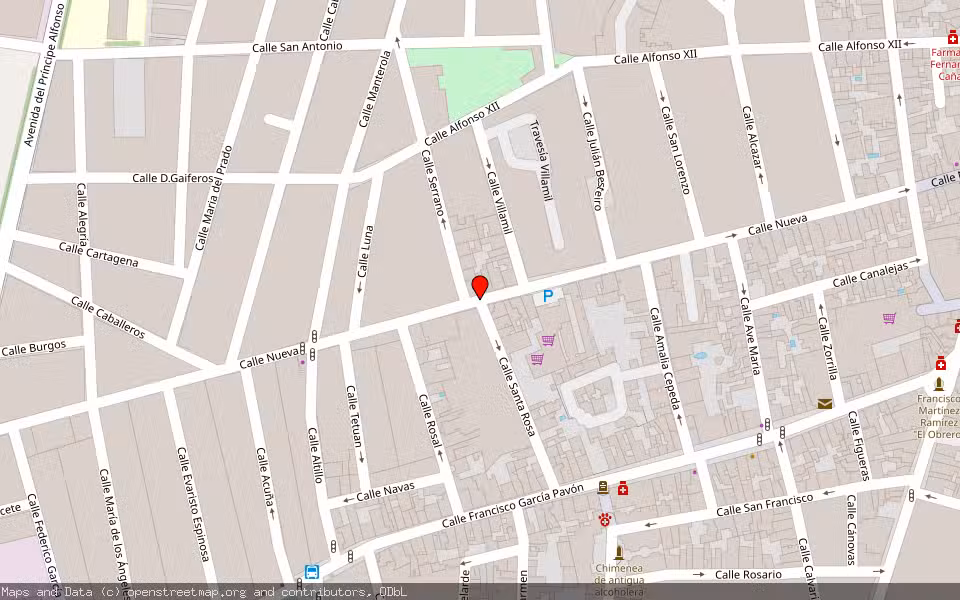This screenshot has height=600, width=960.
Task: Click the monument icon above Francisco Martínez Ramírez label
Action: (939, 384)
